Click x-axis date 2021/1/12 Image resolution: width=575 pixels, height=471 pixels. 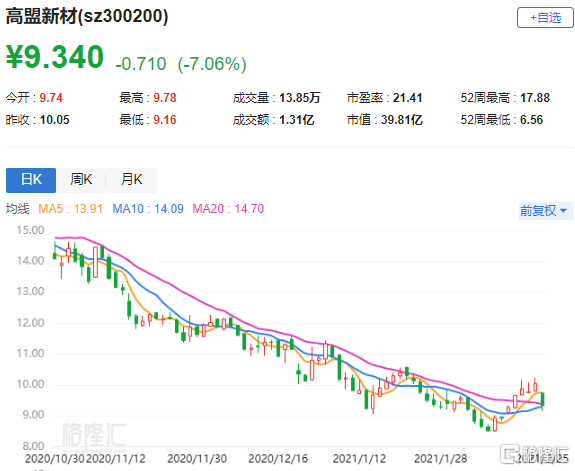(359, 459)
